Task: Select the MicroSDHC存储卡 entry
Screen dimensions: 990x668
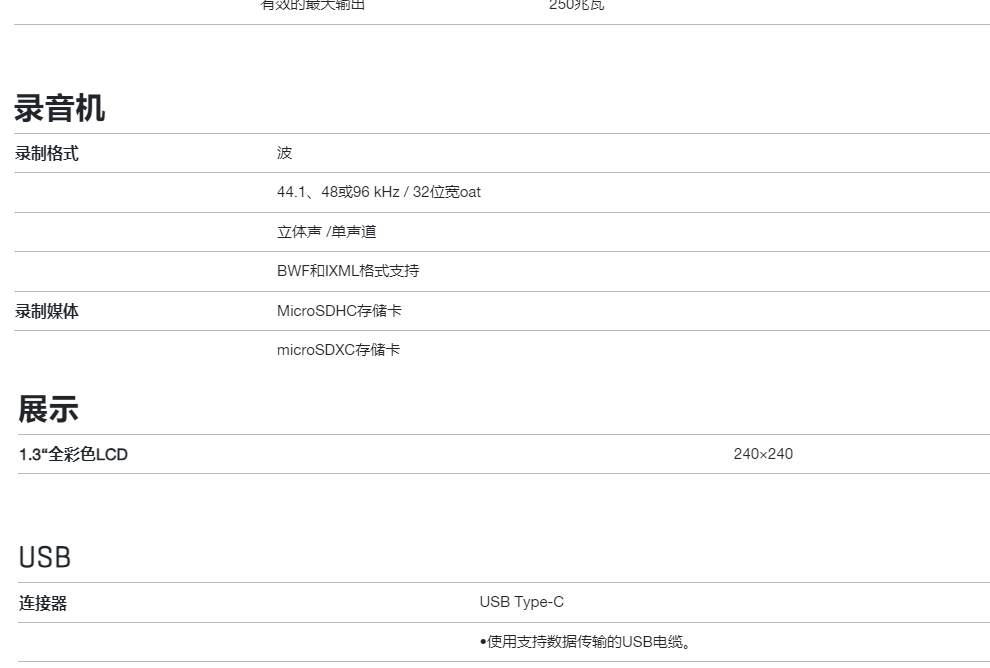Action: pos(339,311)
